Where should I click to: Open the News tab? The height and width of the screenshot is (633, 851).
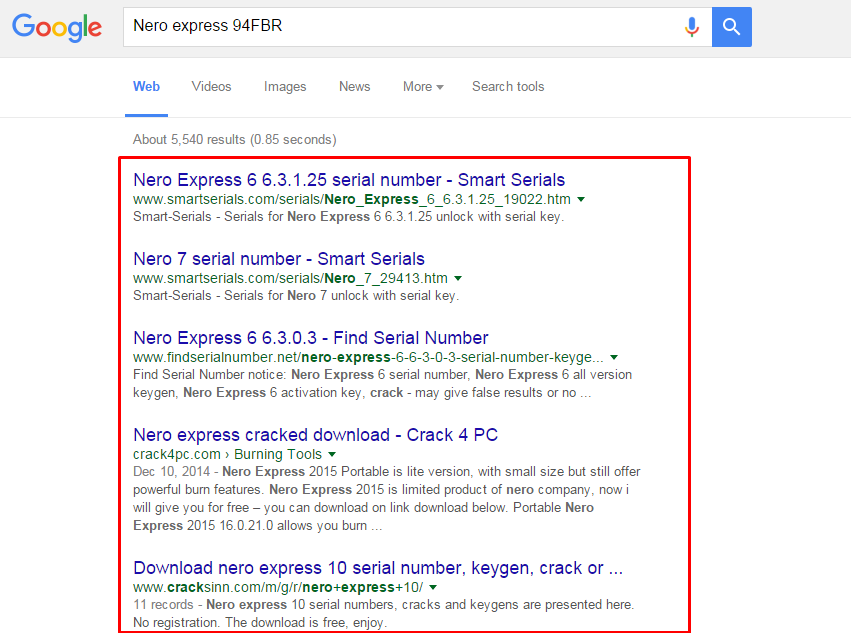354,86
